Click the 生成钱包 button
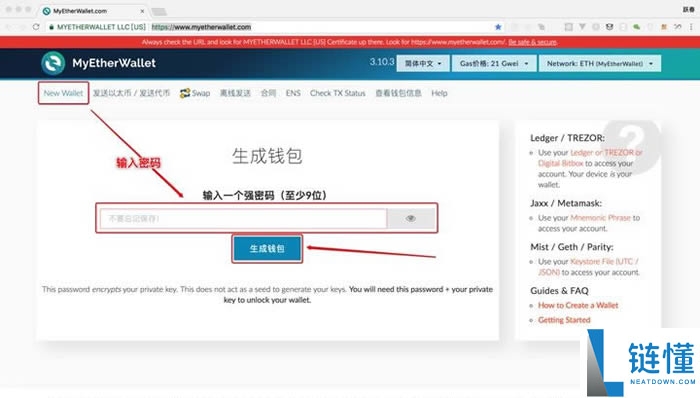Viewport: 700px width, 398px height. coord(267,249)
